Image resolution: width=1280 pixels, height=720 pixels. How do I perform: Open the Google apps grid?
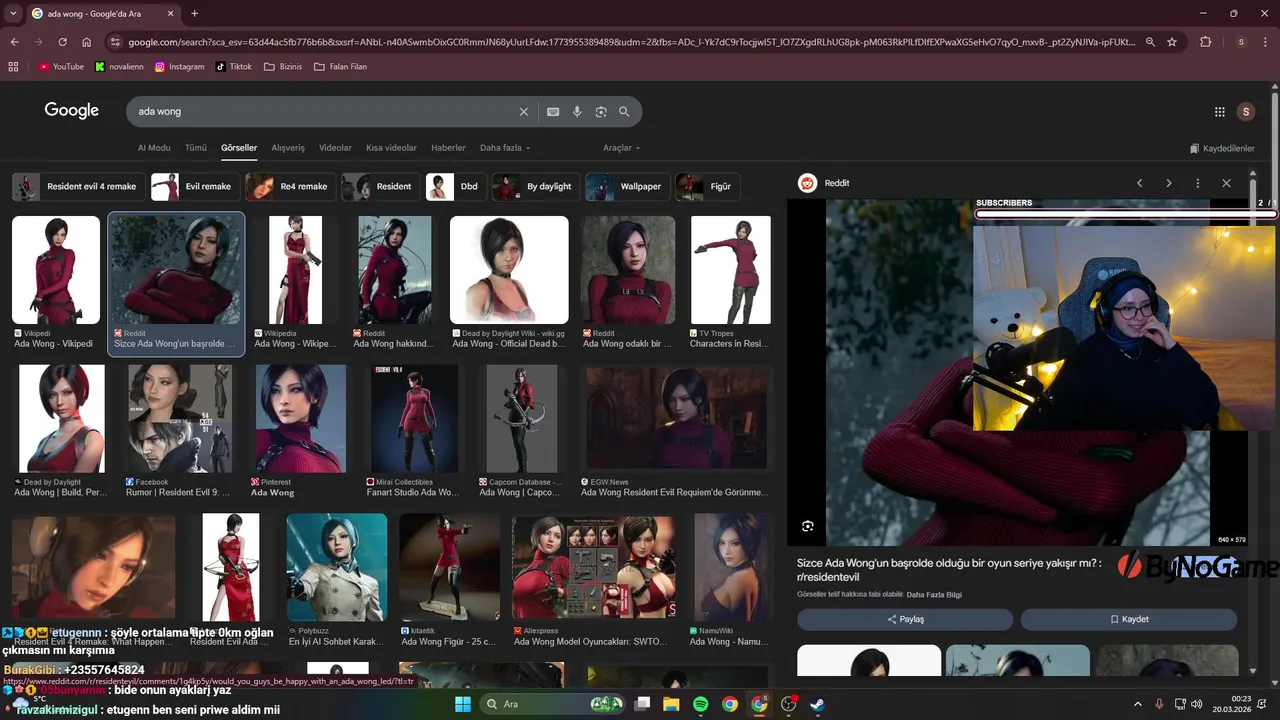click(1219, 112)
